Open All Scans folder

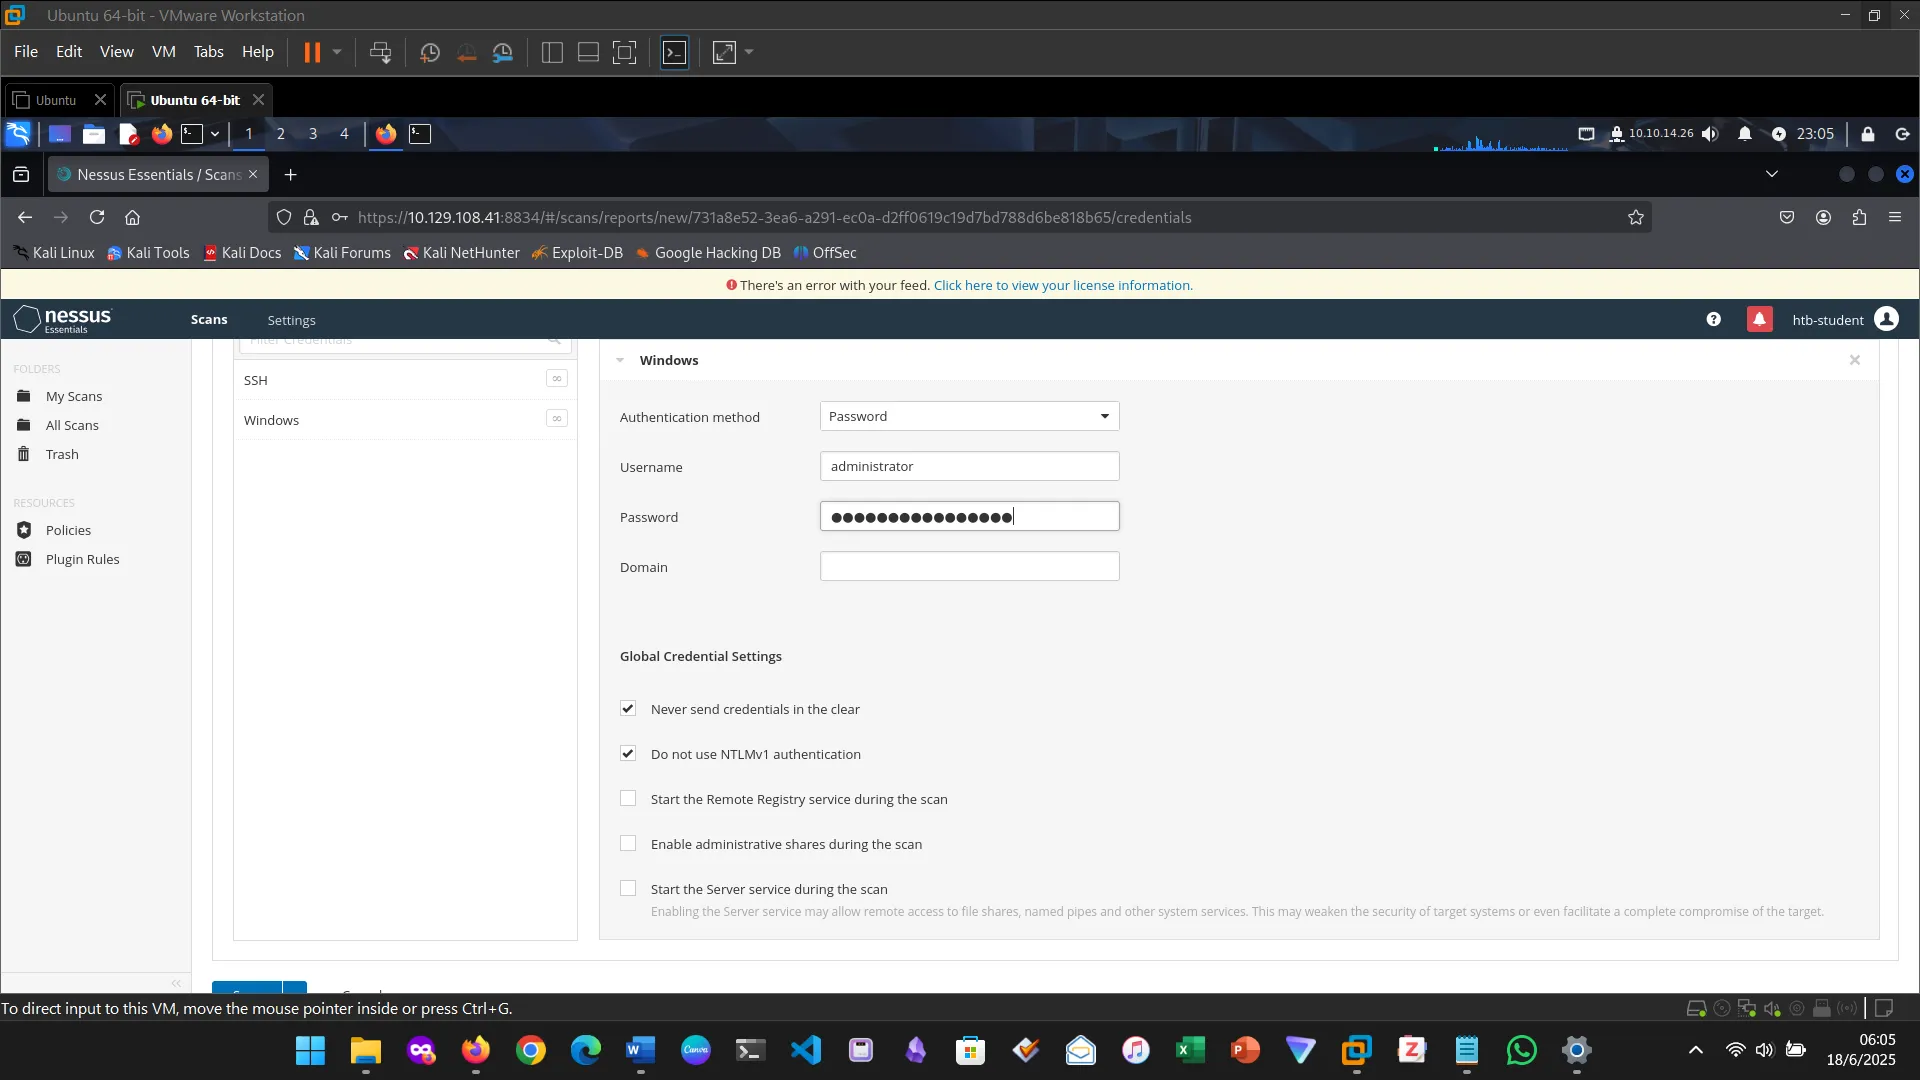[72, 425]
